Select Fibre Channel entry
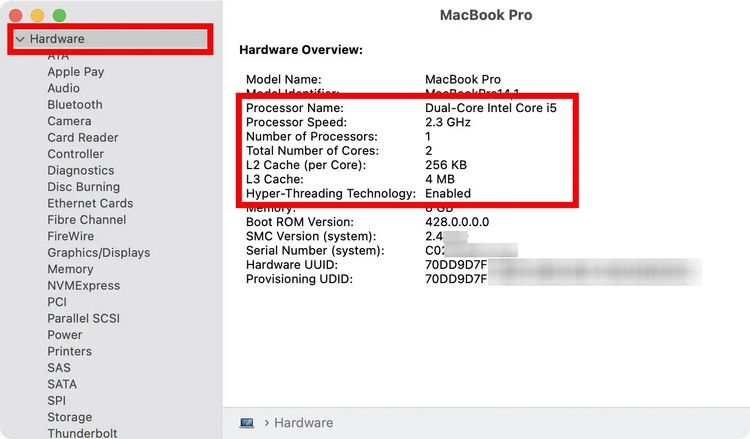This screenshot has width=750, height=439. tap(87, 220)
